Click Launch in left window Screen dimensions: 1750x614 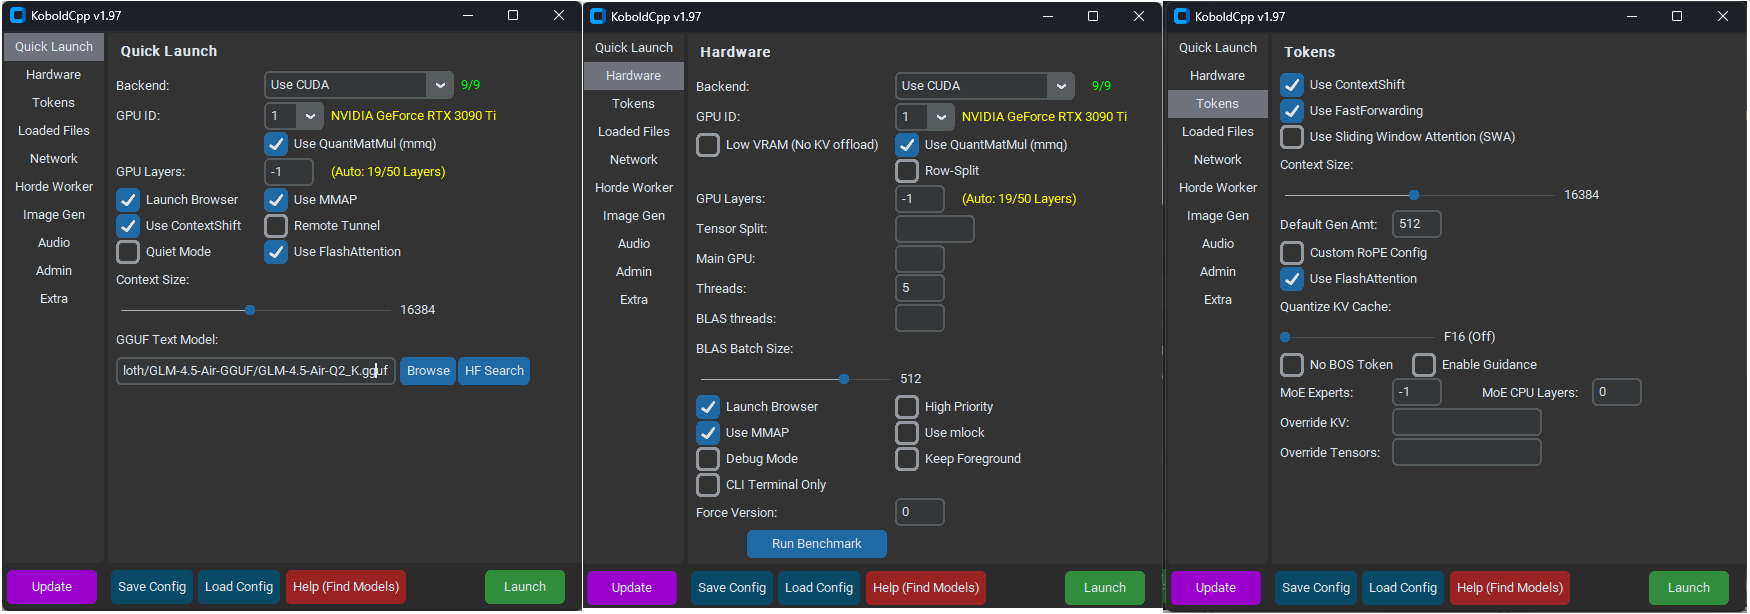(525, 587)
